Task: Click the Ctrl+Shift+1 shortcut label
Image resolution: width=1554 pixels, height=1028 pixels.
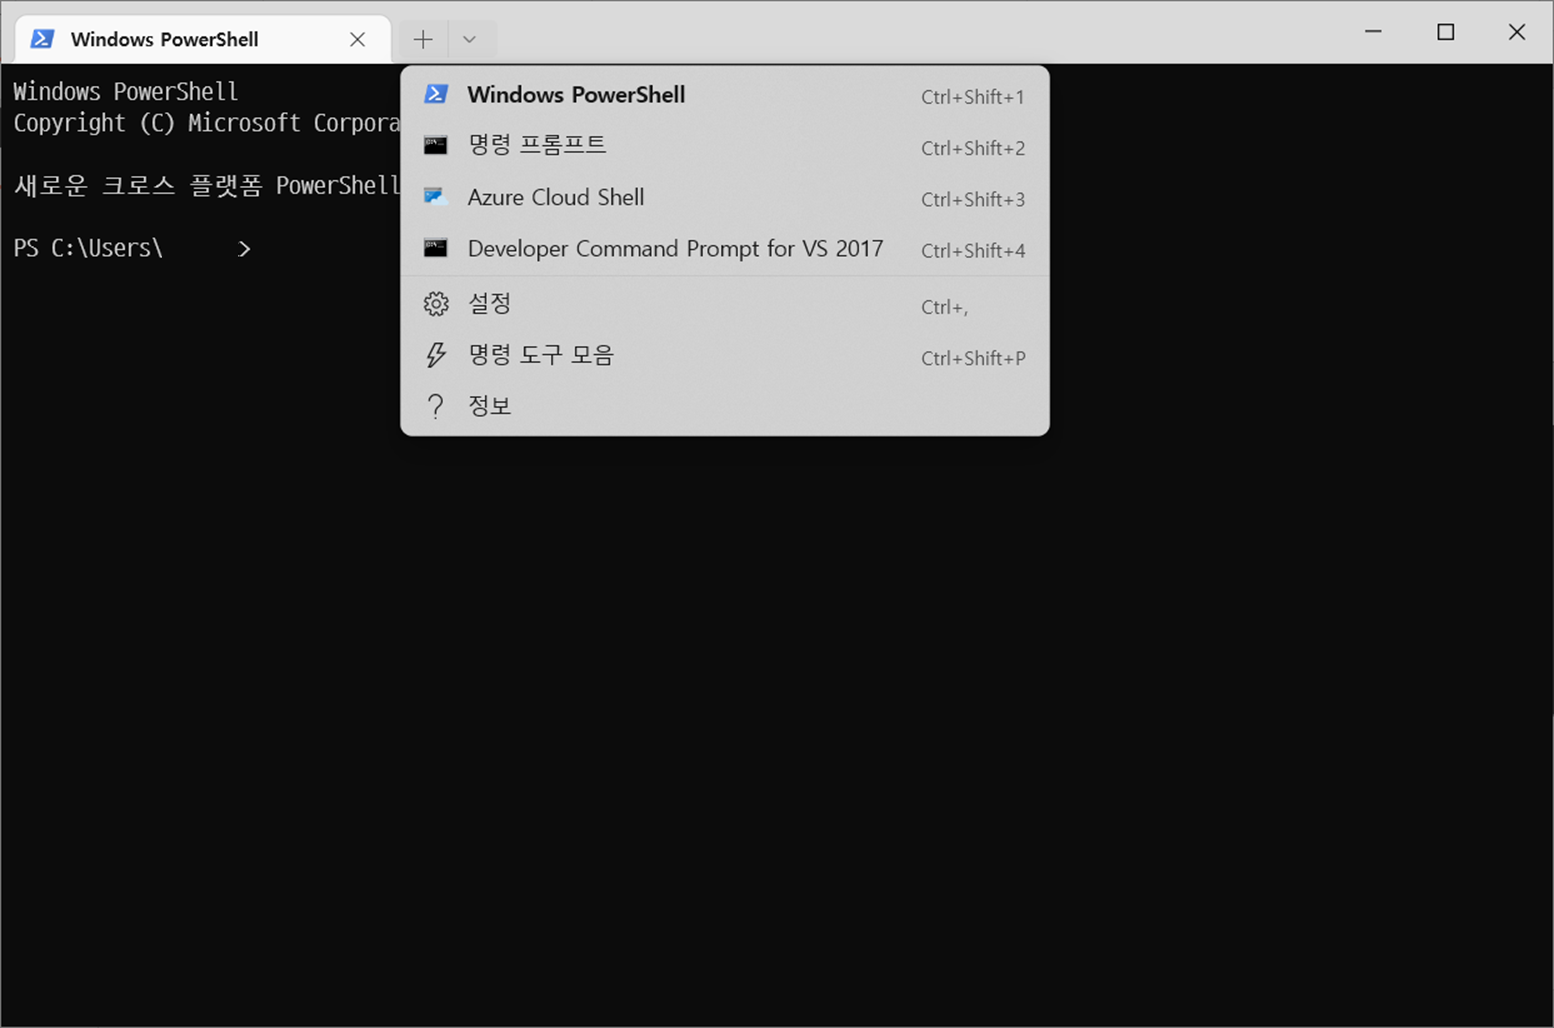Action: coord(973,97)
